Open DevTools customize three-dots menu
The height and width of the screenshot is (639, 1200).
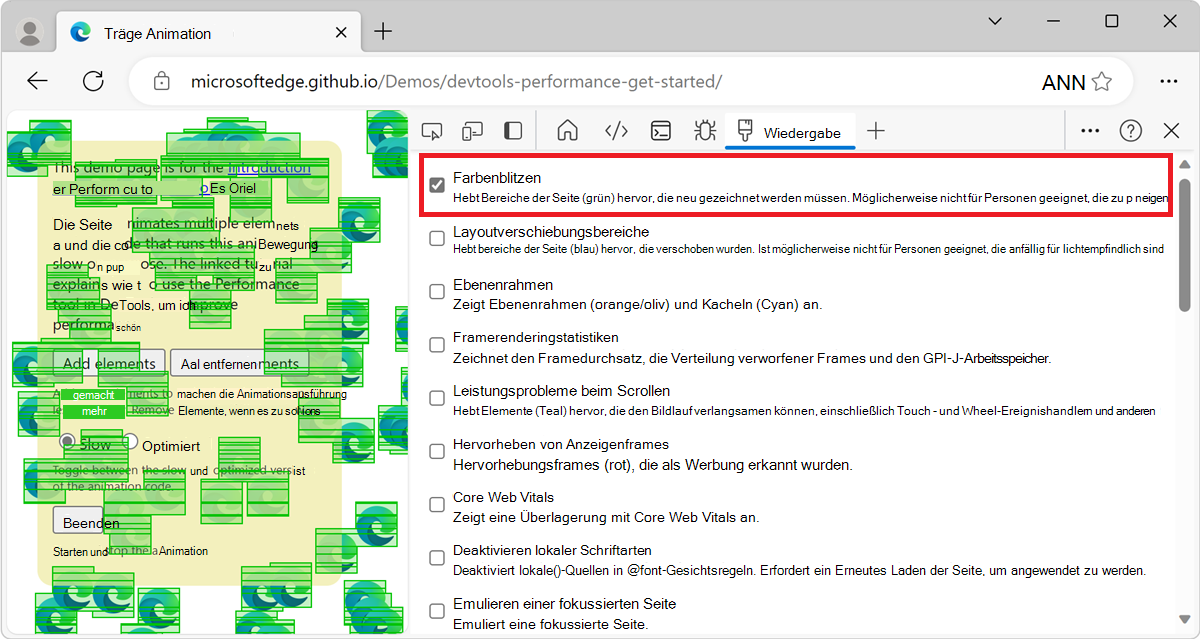coord(1090,131)
